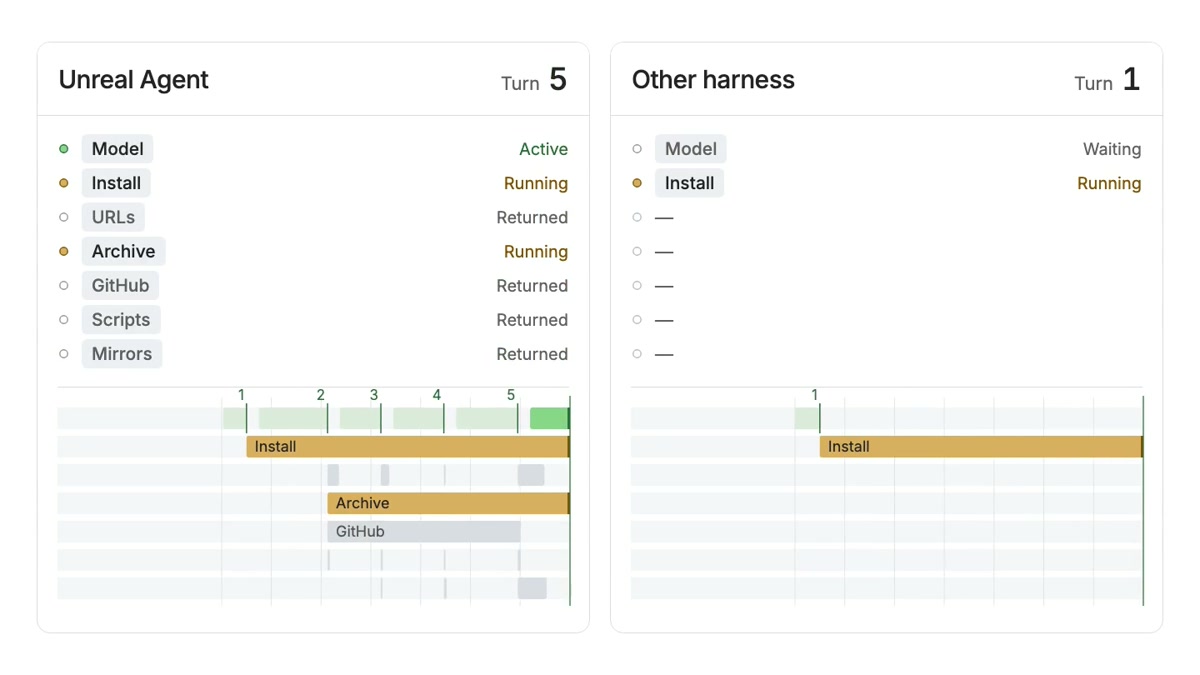Open the URLs chip

(x=113, y=217)
